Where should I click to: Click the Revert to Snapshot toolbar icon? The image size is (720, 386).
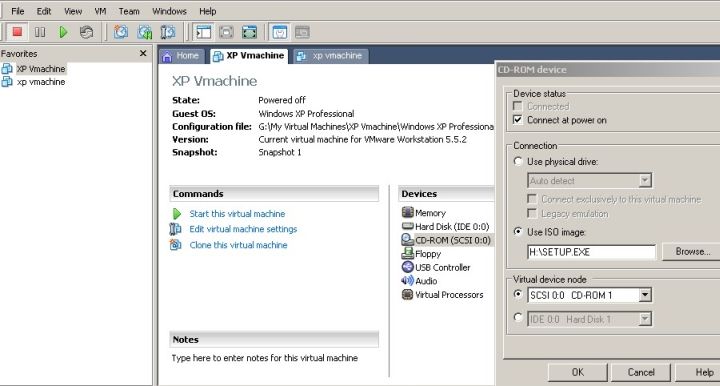click(145, 32)
